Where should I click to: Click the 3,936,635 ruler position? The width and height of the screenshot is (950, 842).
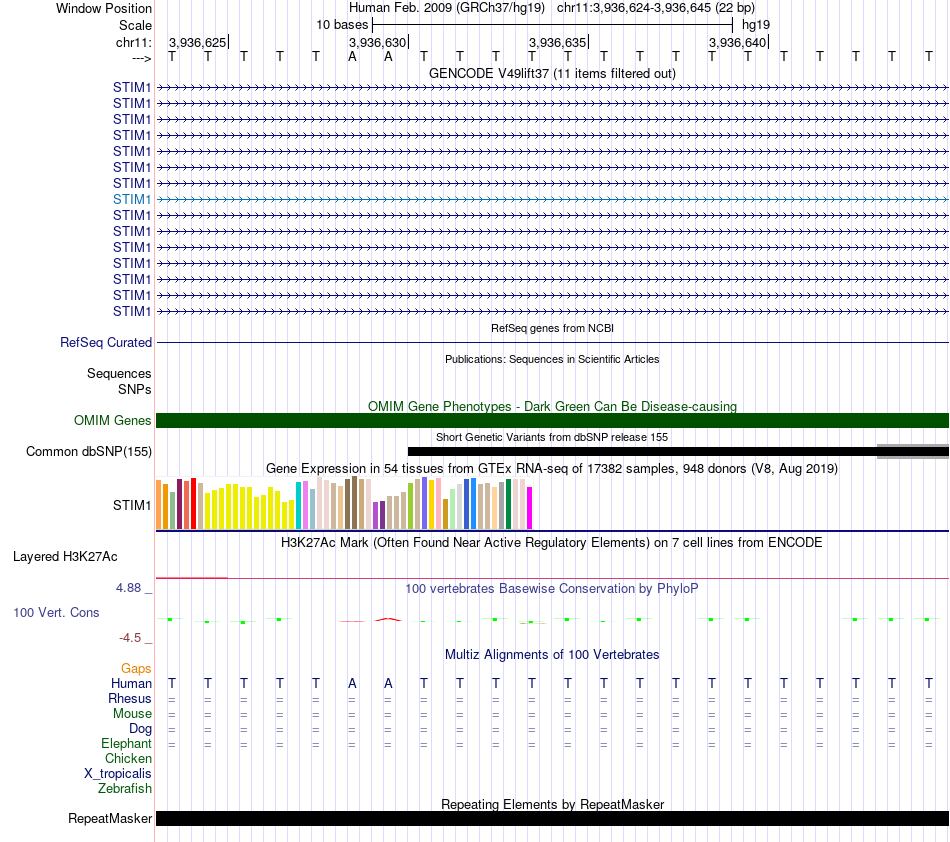click(557, 42)
